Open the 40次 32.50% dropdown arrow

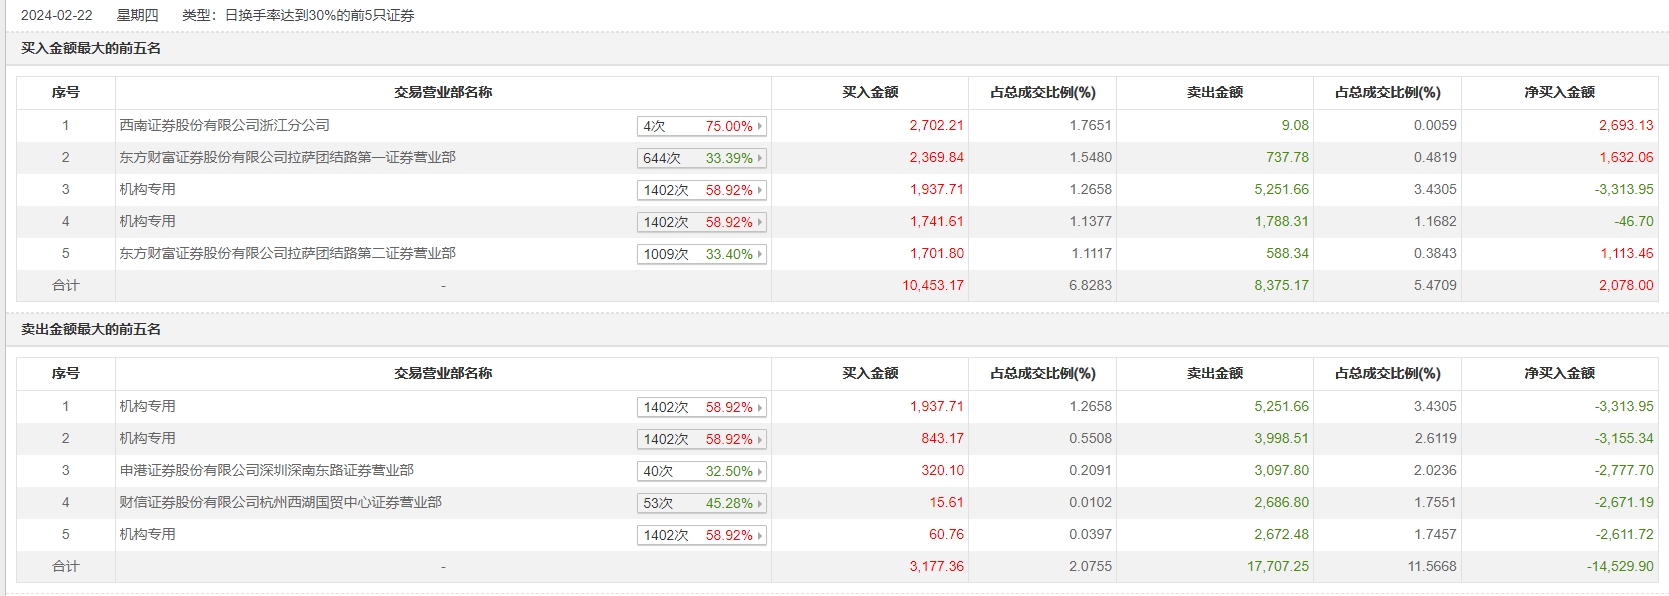760,471
